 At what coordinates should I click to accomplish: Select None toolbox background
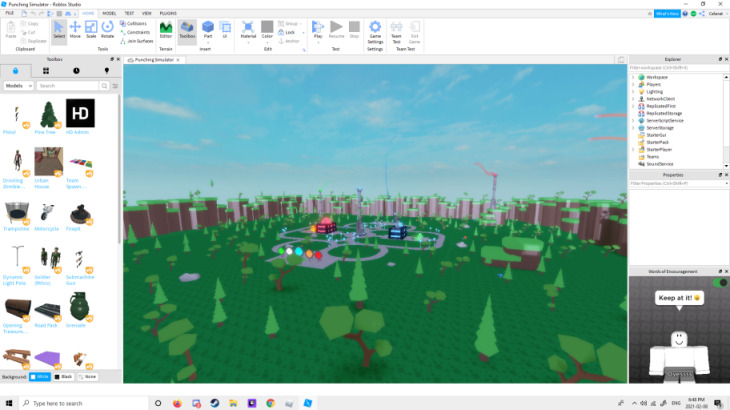pyautogui.click(x=87, y=376)
